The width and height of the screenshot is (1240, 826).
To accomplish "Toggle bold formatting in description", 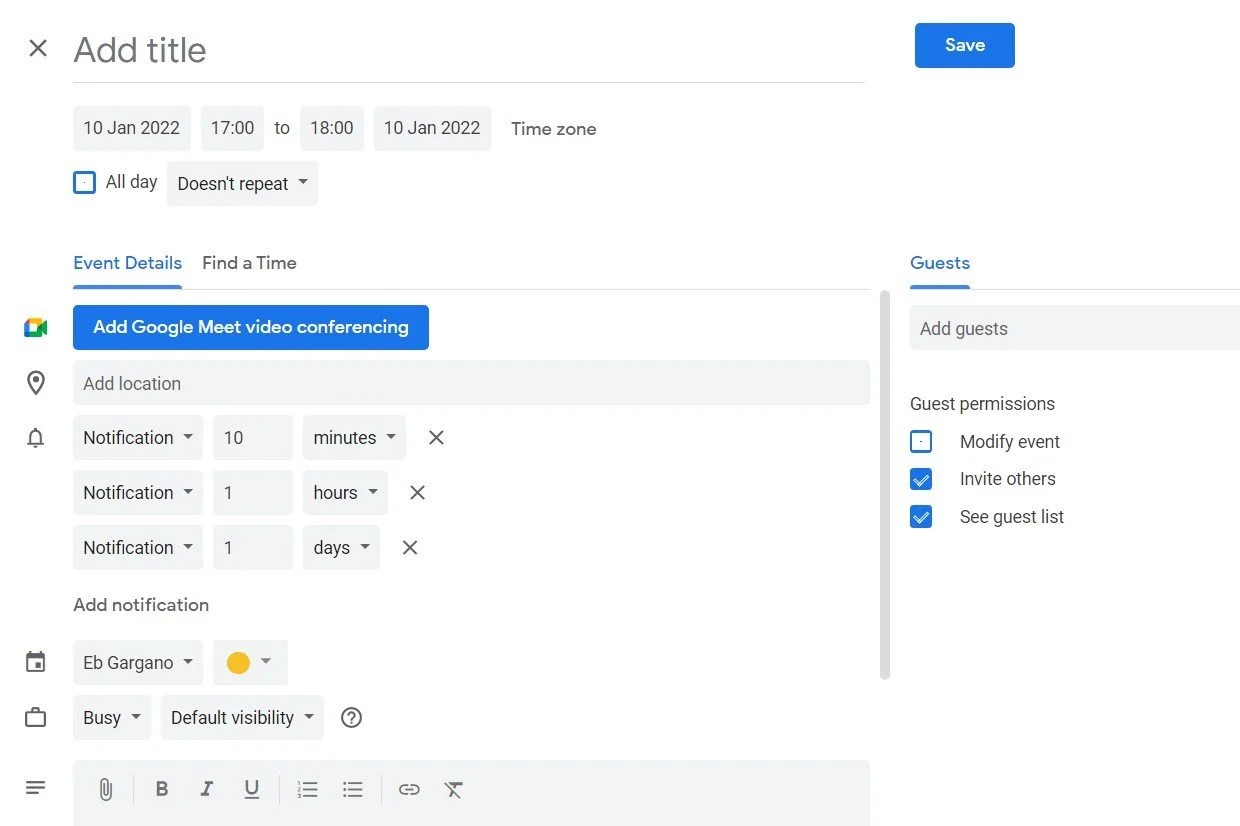I will point(161,790).
